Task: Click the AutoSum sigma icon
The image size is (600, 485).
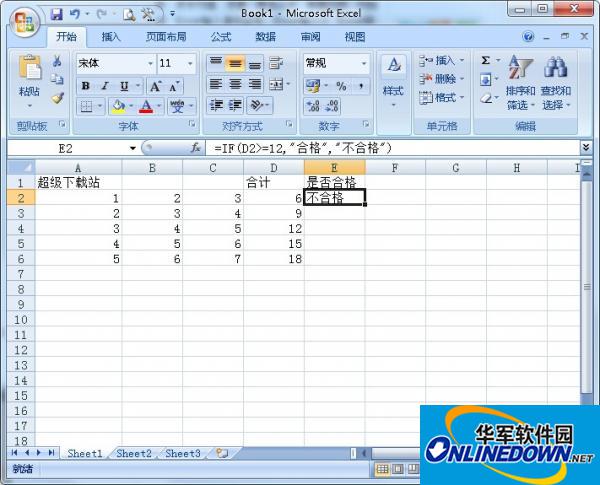Action: click(x=486, y=60)
